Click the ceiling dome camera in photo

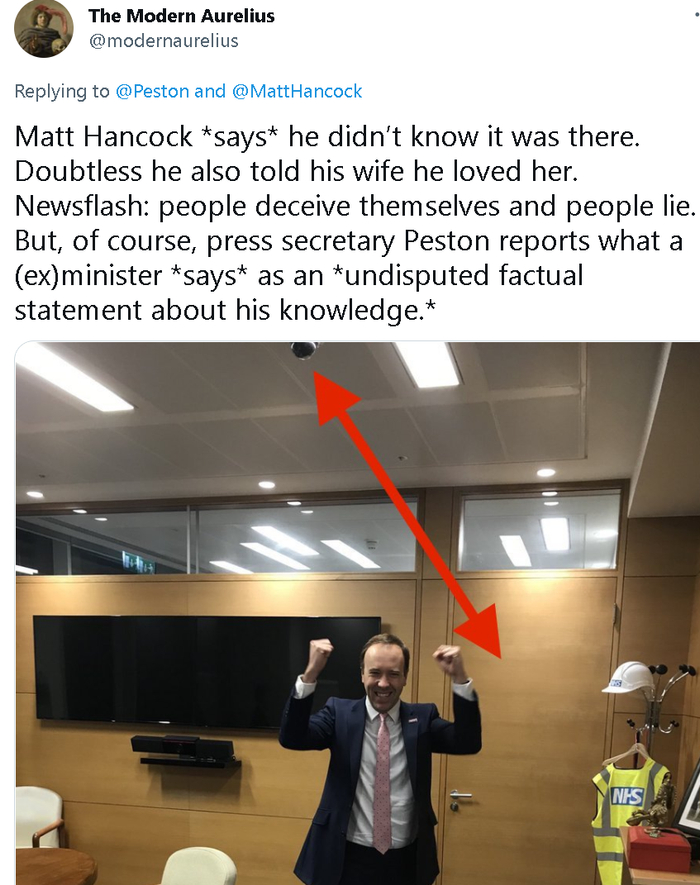tap(304, 350)
